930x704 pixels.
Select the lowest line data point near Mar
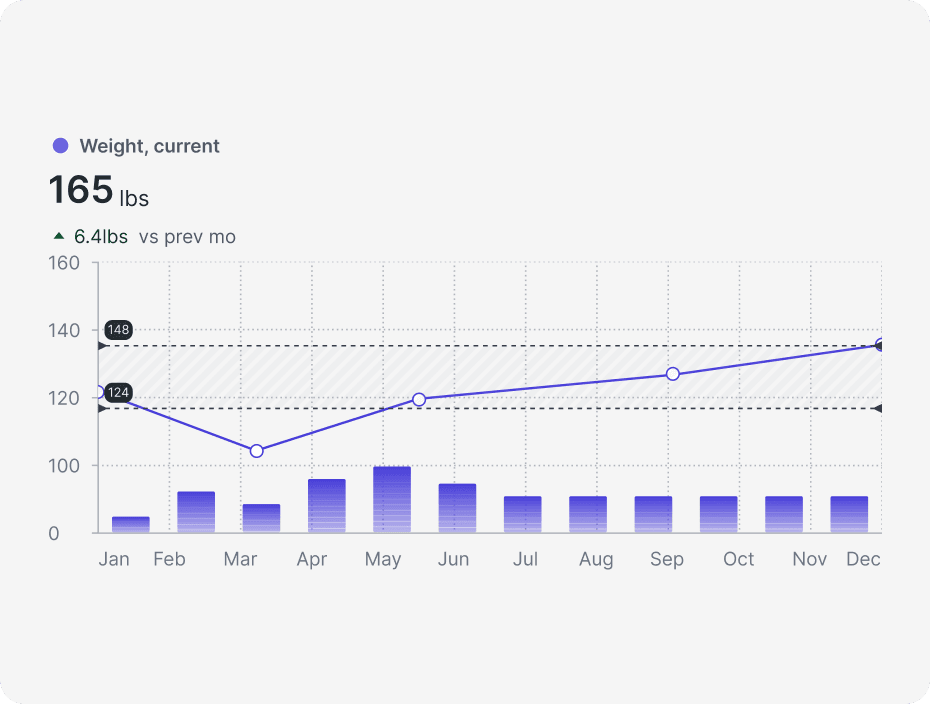click(256, 451)
